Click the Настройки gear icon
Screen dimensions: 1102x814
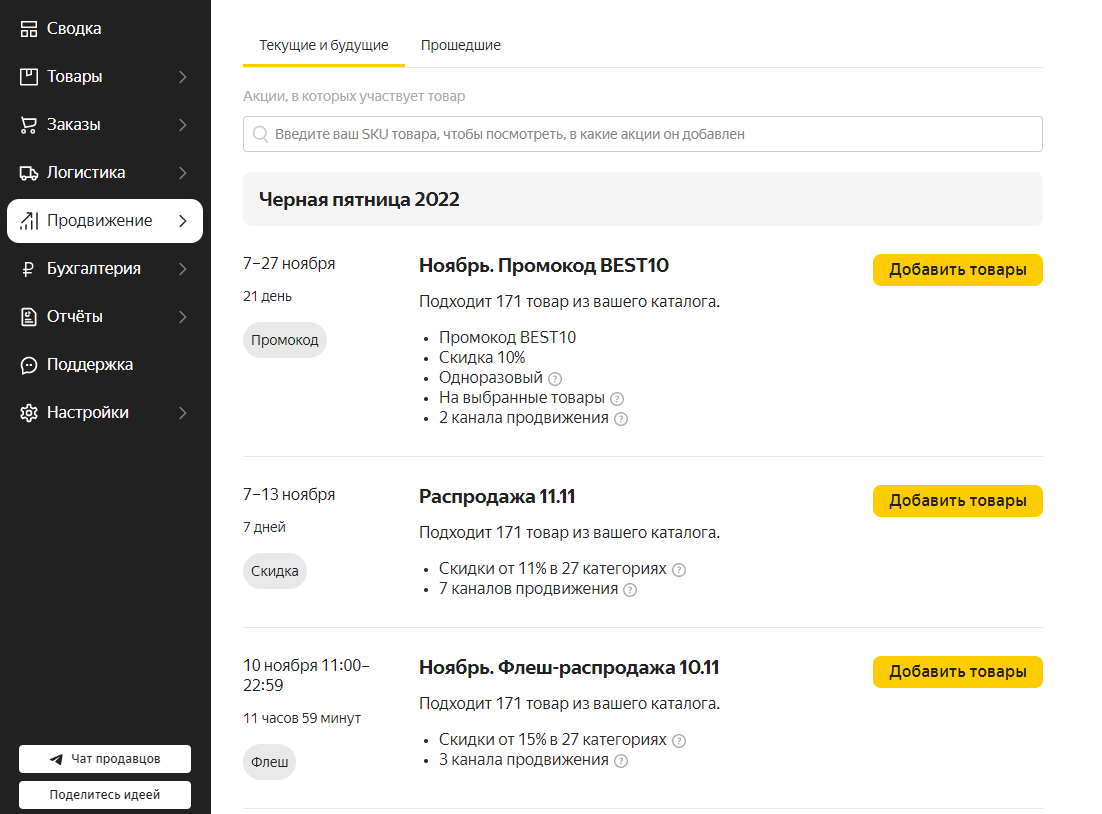point(29,413)
